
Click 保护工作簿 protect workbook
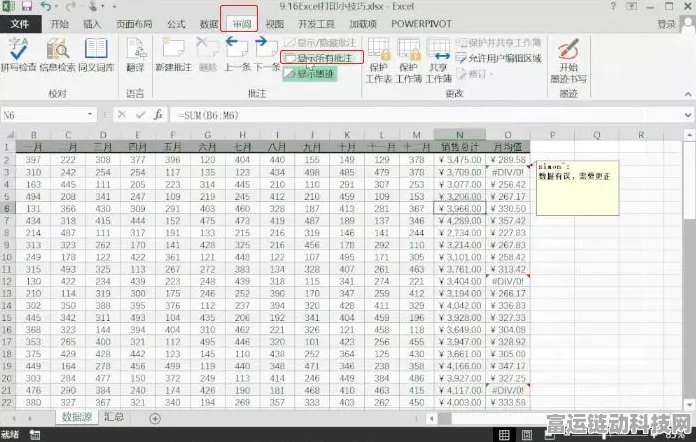coord(408,60)
